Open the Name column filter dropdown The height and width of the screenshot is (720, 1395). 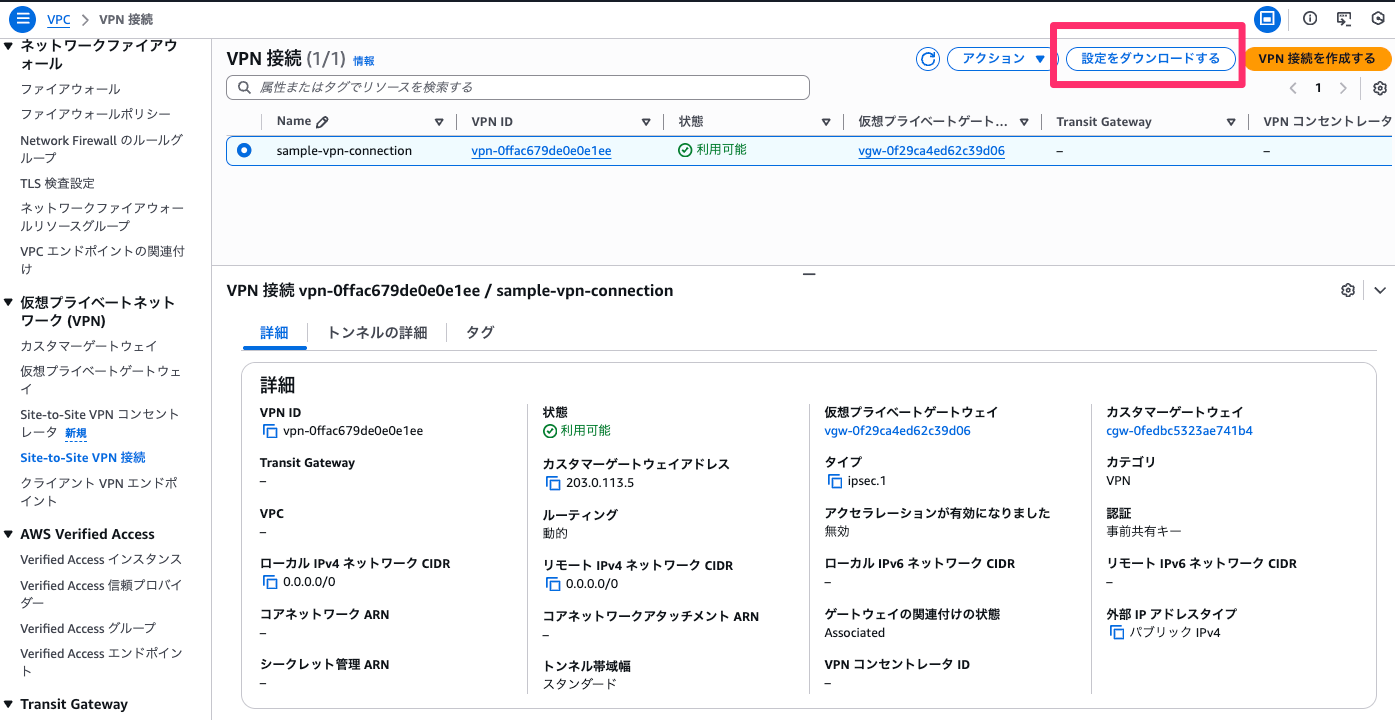(x=439, y=121)
